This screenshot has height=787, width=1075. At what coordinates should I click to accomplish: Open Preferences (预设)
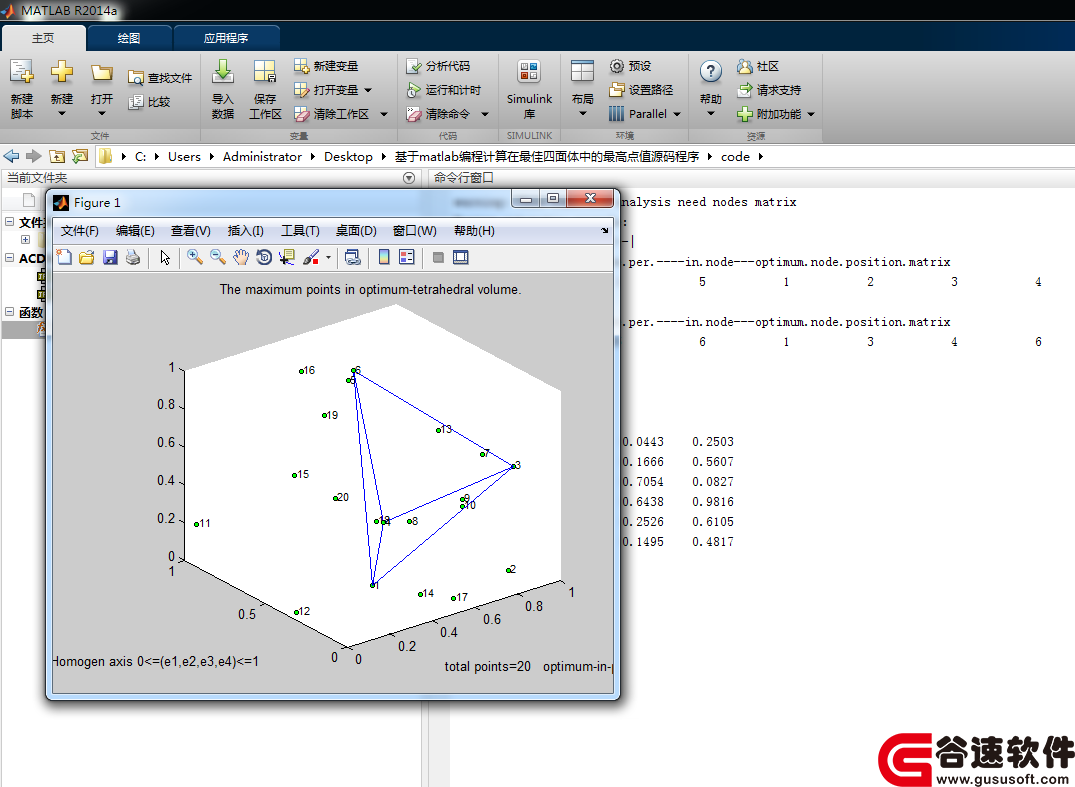pos(630,66)
